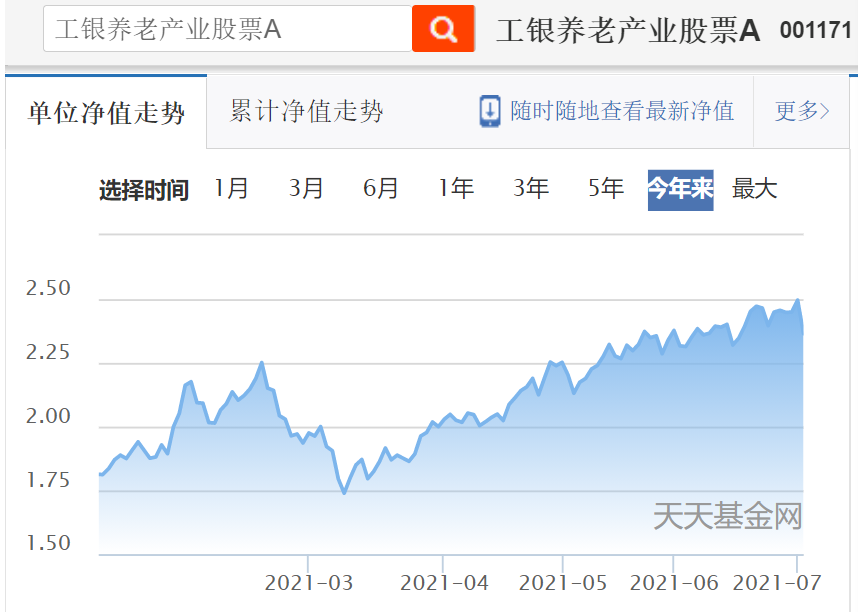
Task: Select the 1月 time range
Action: [230, 189]
